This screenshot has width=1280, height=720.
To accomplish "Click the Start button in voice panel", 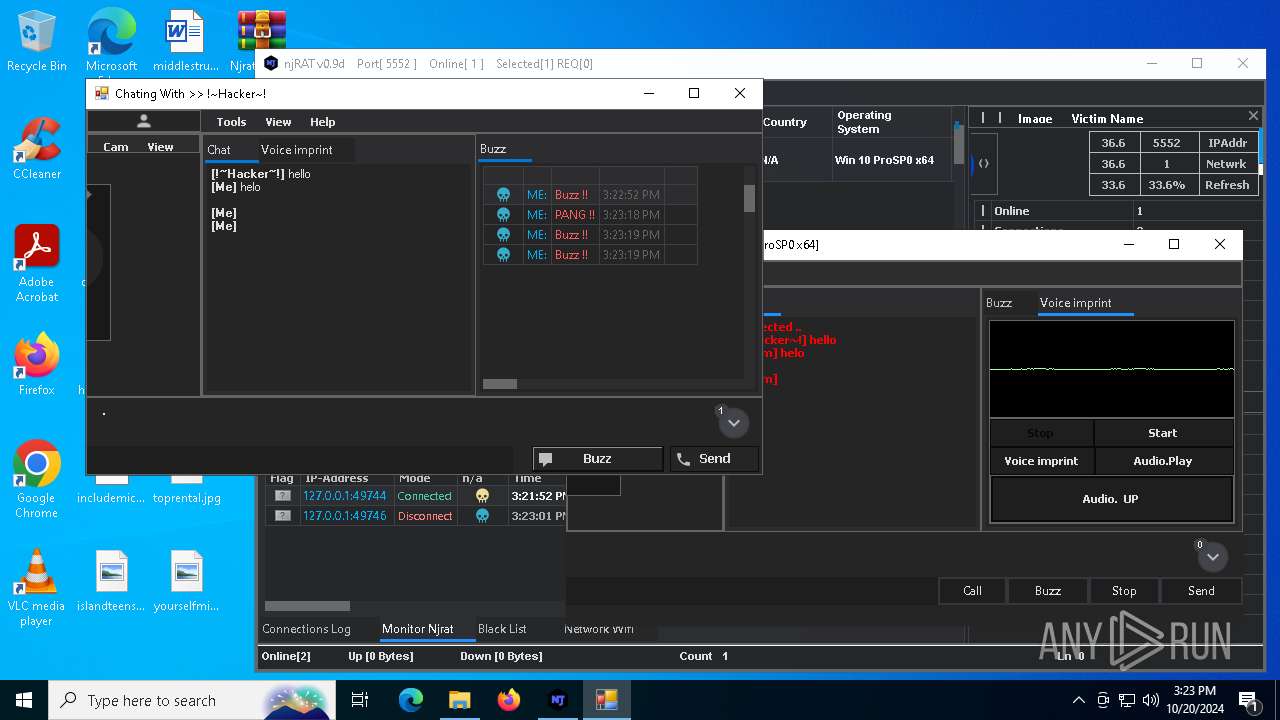I will click(1163, 433).
